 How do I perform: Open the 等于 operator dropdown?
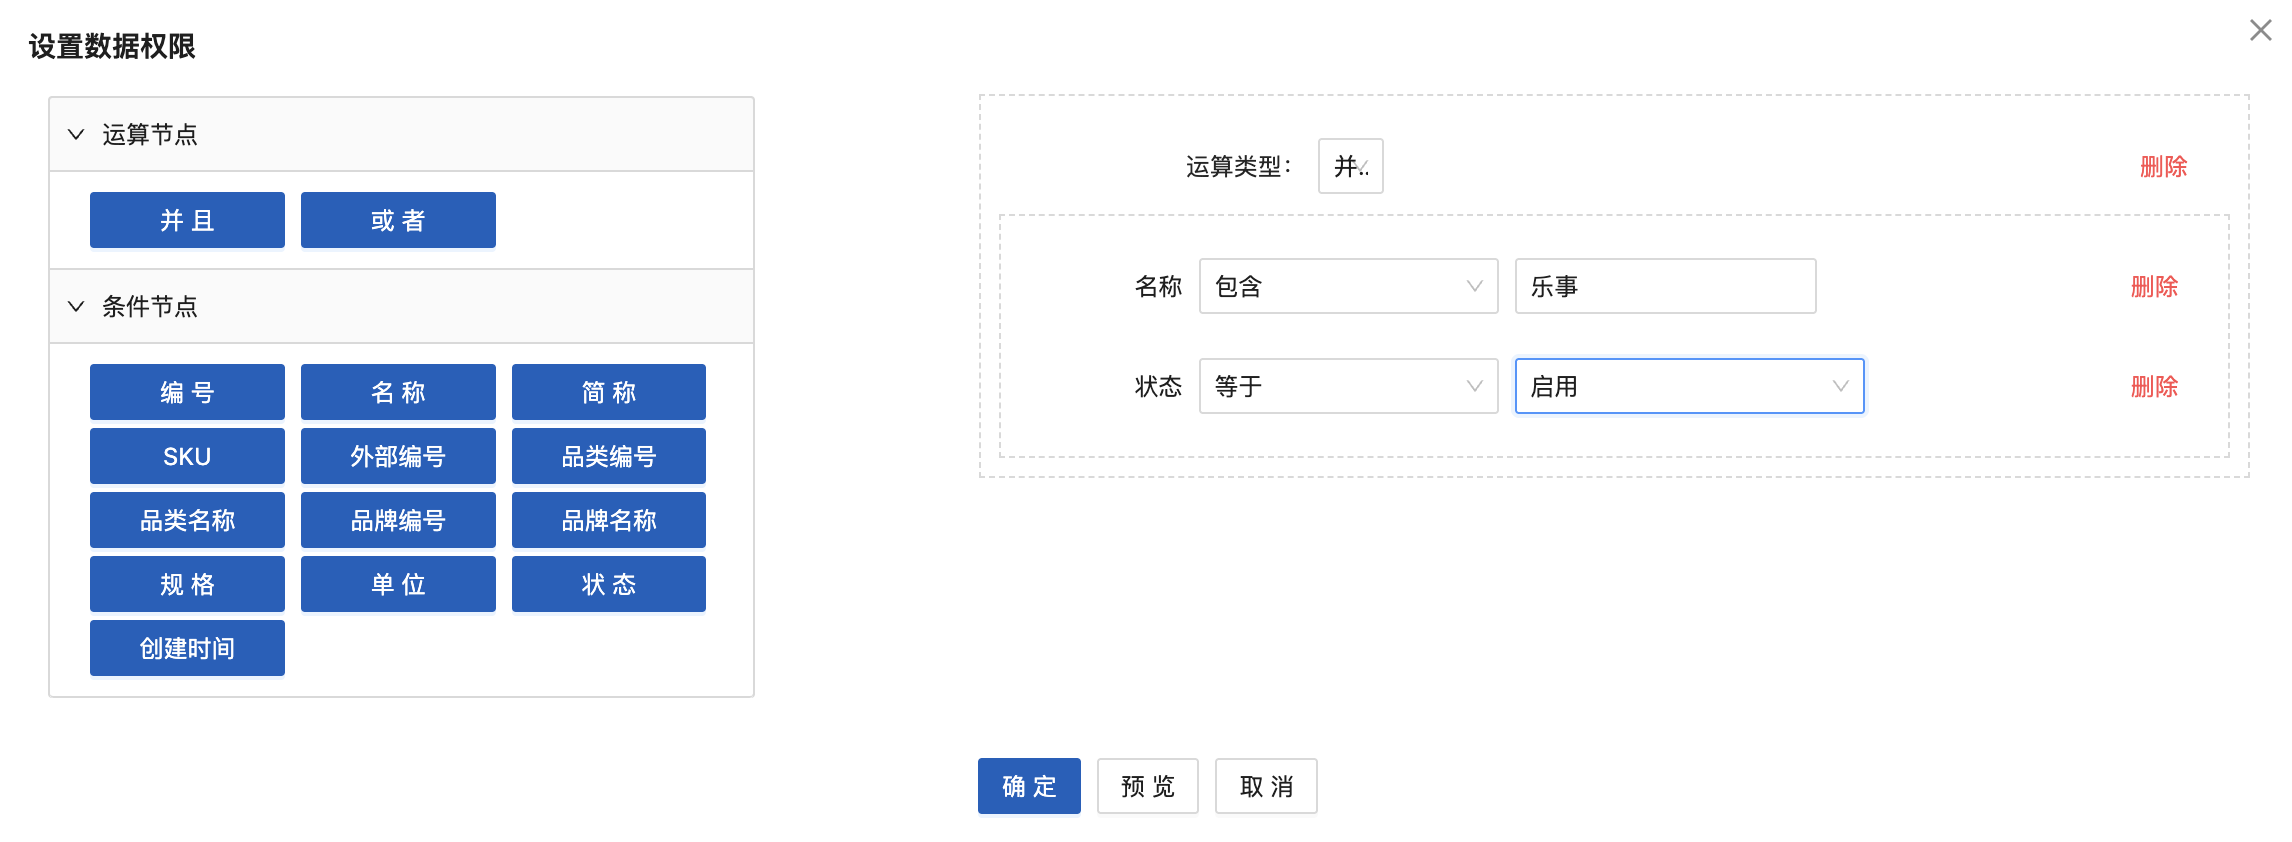click(x=1347, y=386)
